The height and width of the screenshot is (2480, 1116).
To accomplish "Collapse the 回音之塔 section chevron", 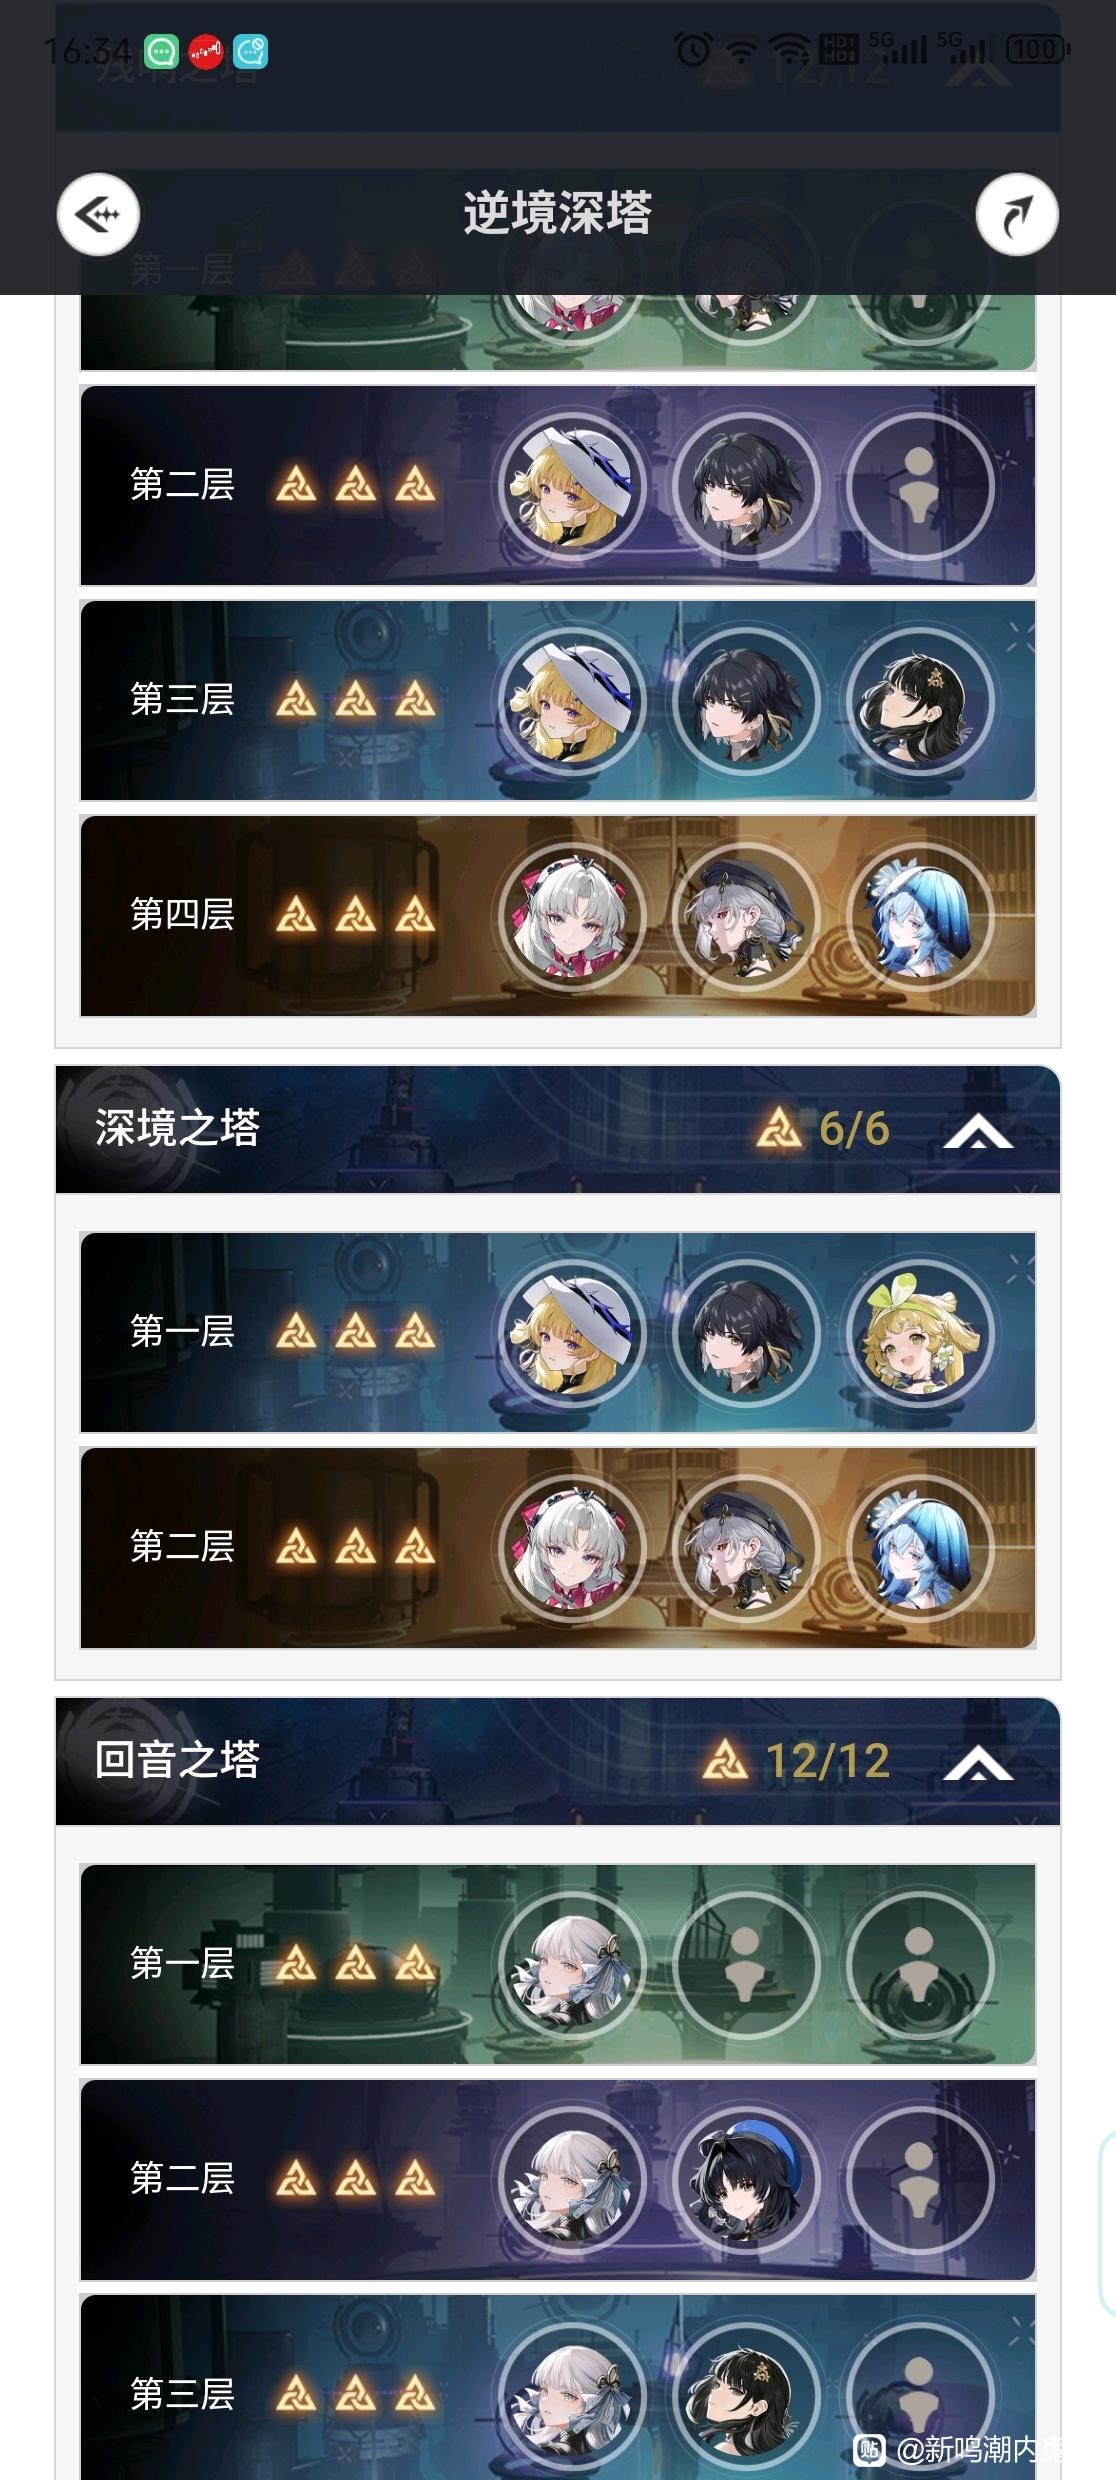I will point(978,1763).
